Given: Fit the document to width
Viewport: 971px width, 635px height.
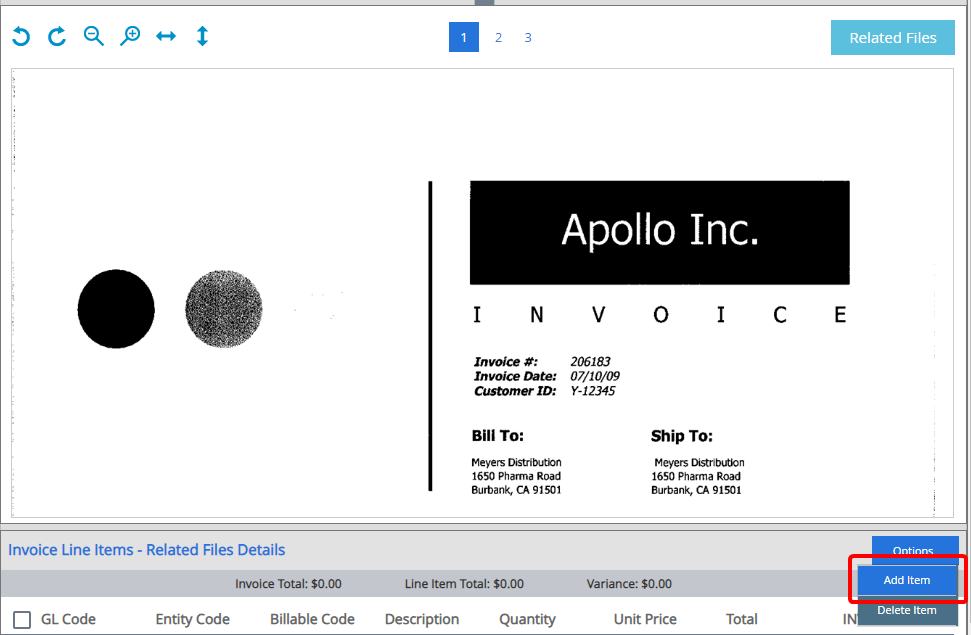Looking at the screenshot, I should pyautogui.click(x=166, y=37).
